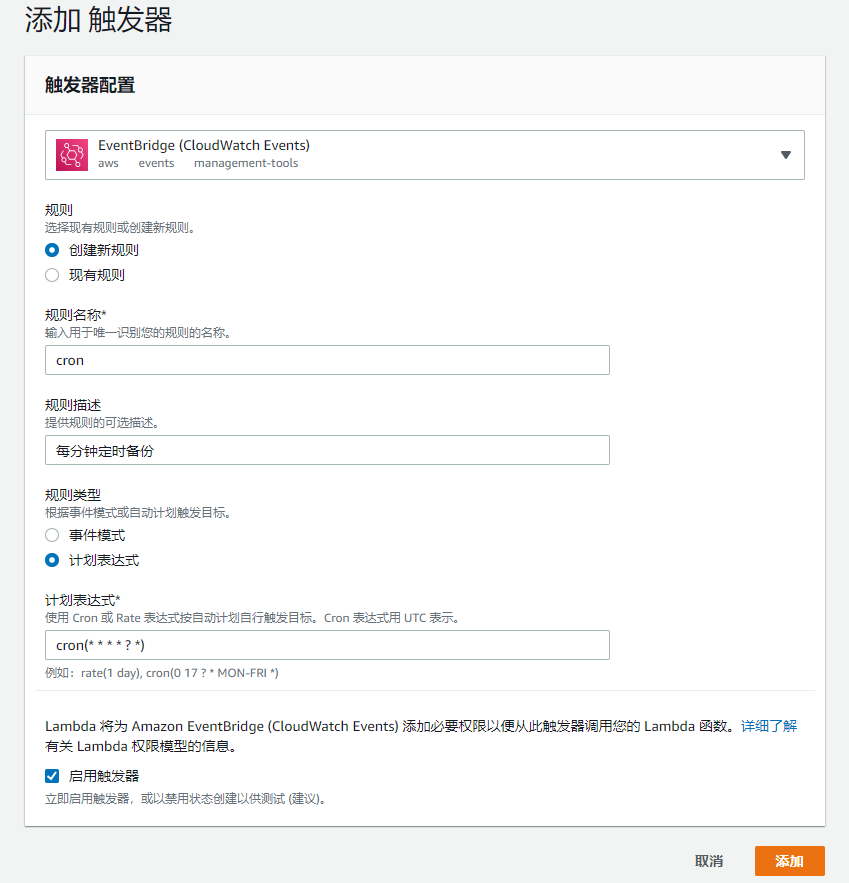Screen dimensions: 849x883
Task: Toggle the 启用触发器 checkbox
Action: coord(52,776)
